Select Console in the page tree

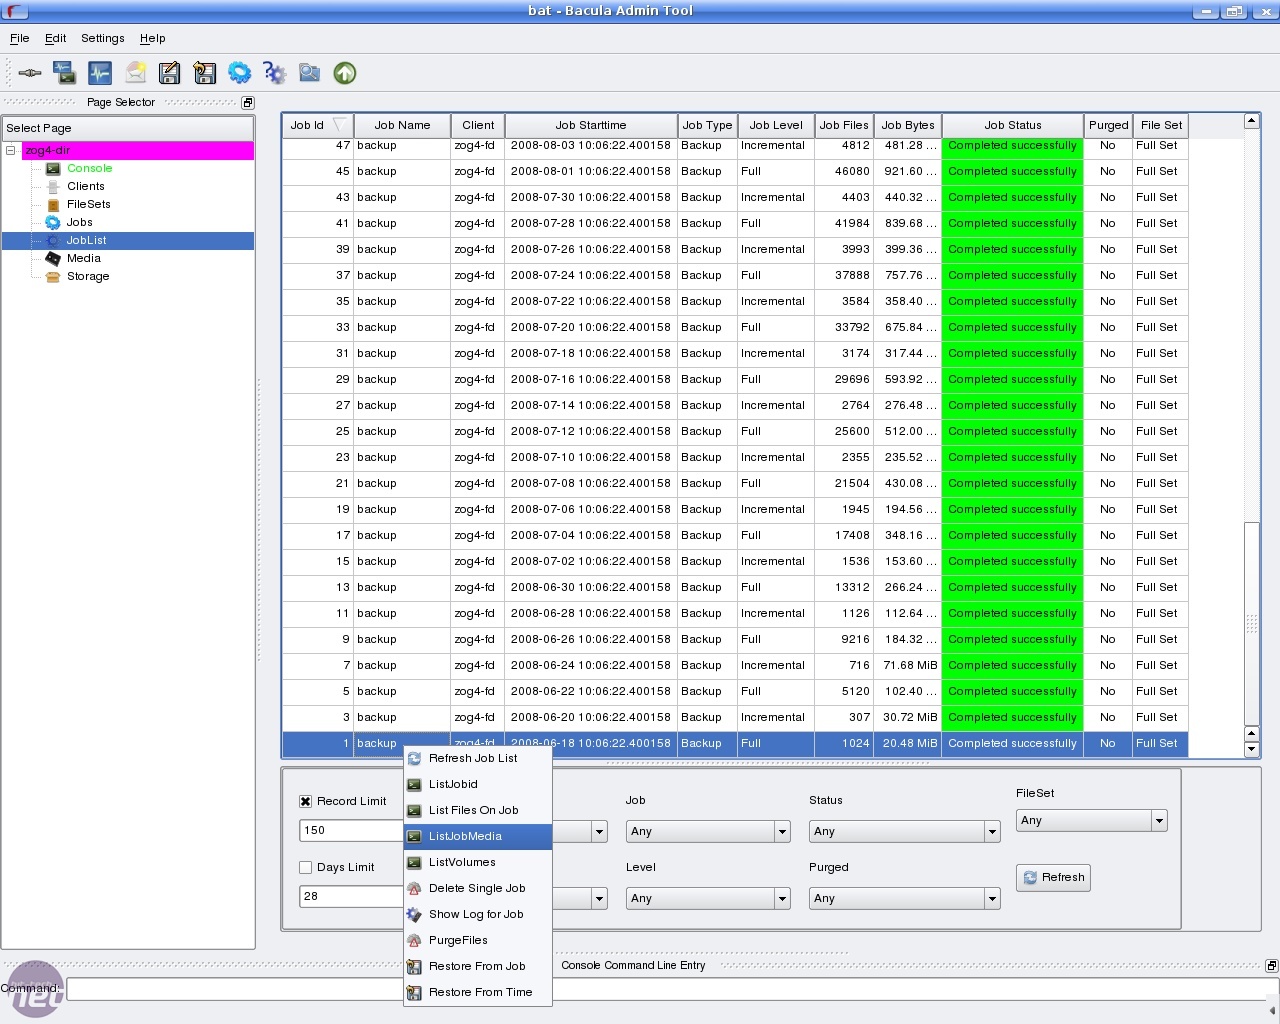click(89, 168)
